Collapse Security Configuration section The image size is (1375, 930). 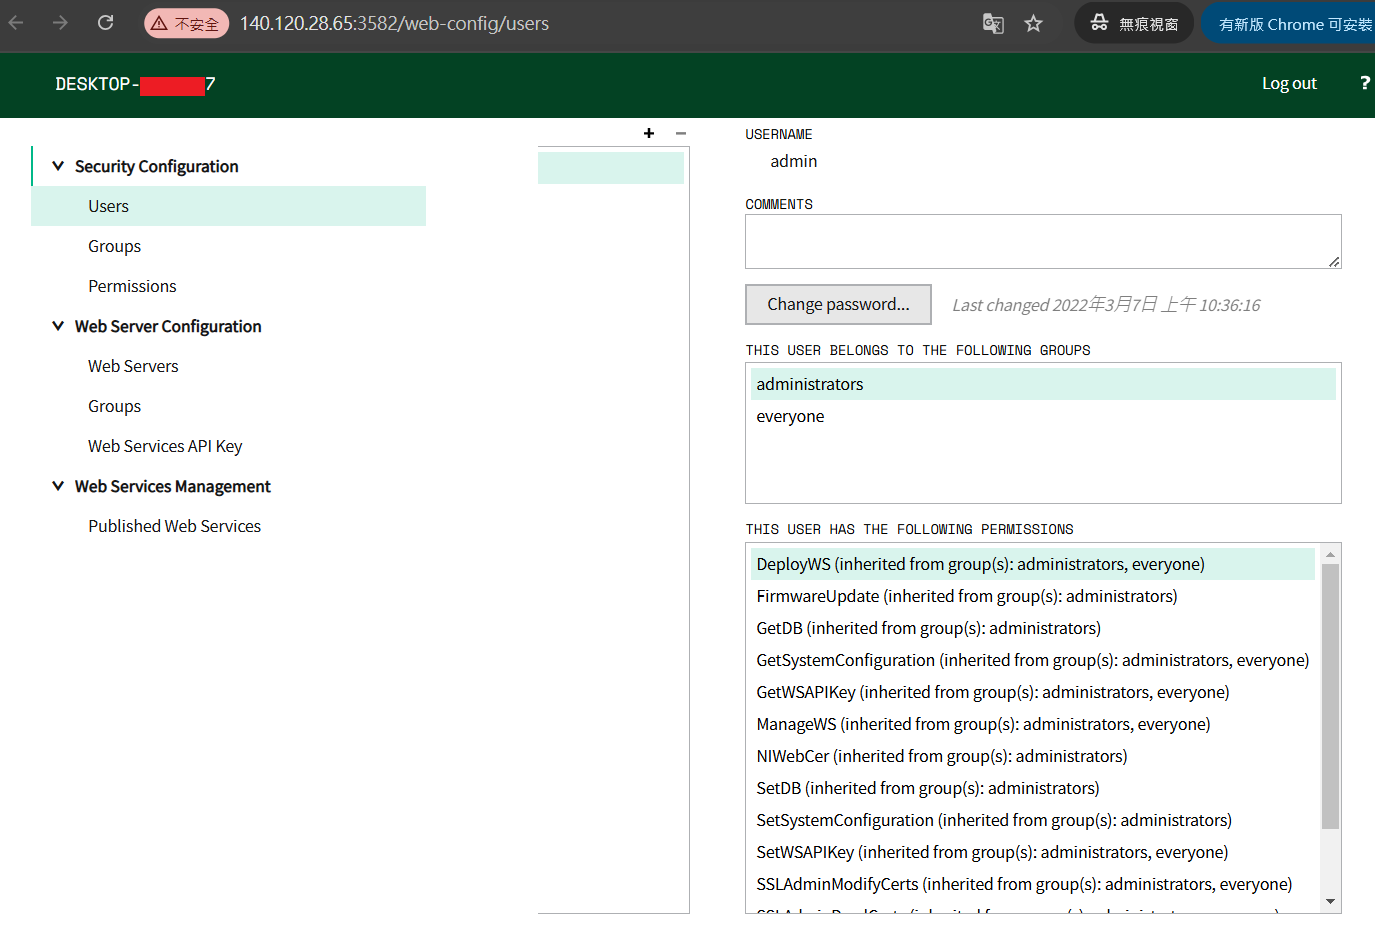(x=58, y=166)
